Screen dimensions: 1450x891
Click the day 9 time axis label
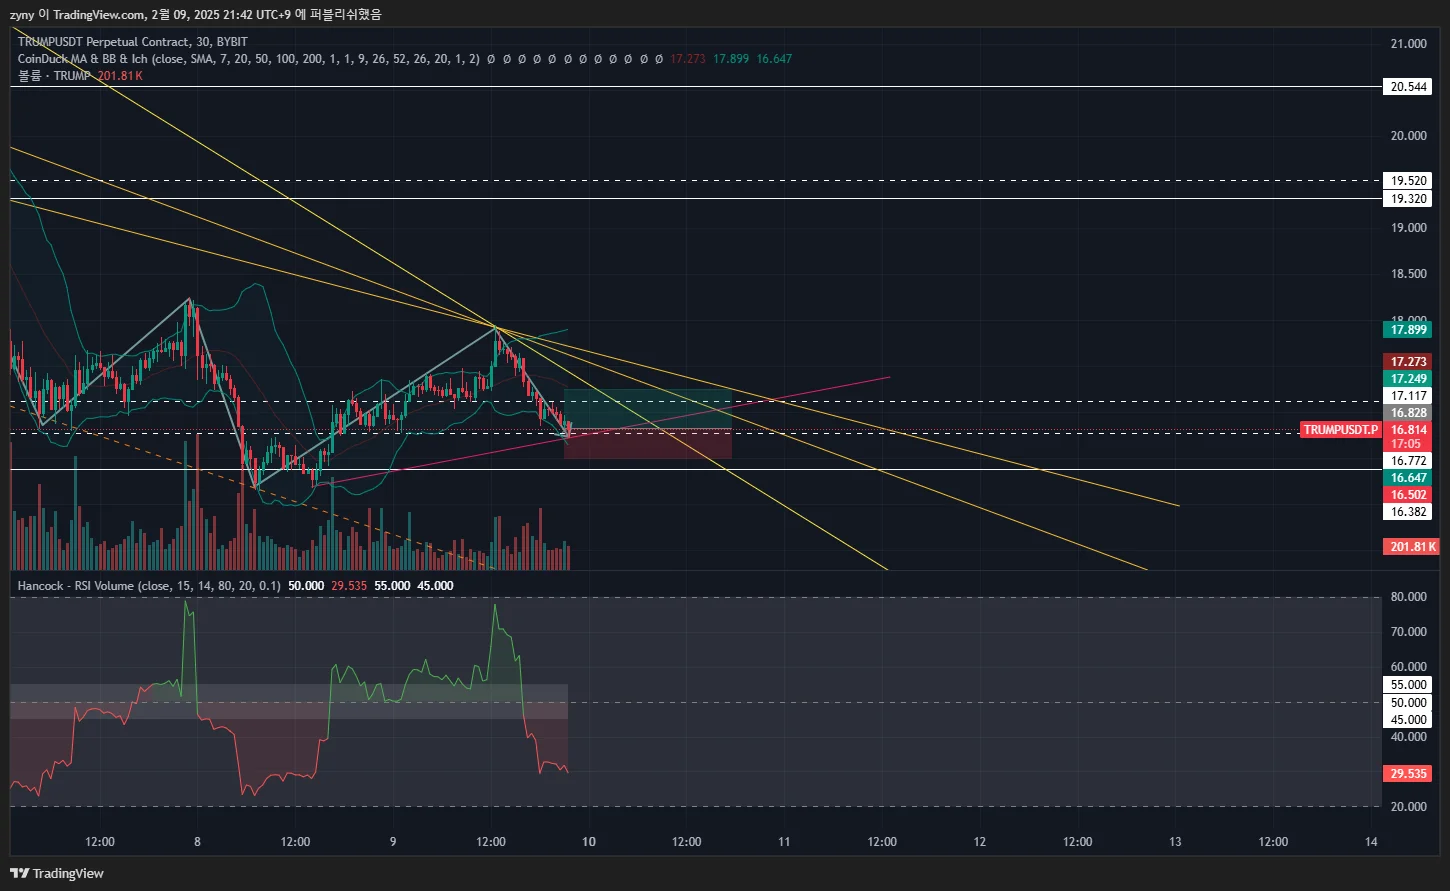[393, 842]
